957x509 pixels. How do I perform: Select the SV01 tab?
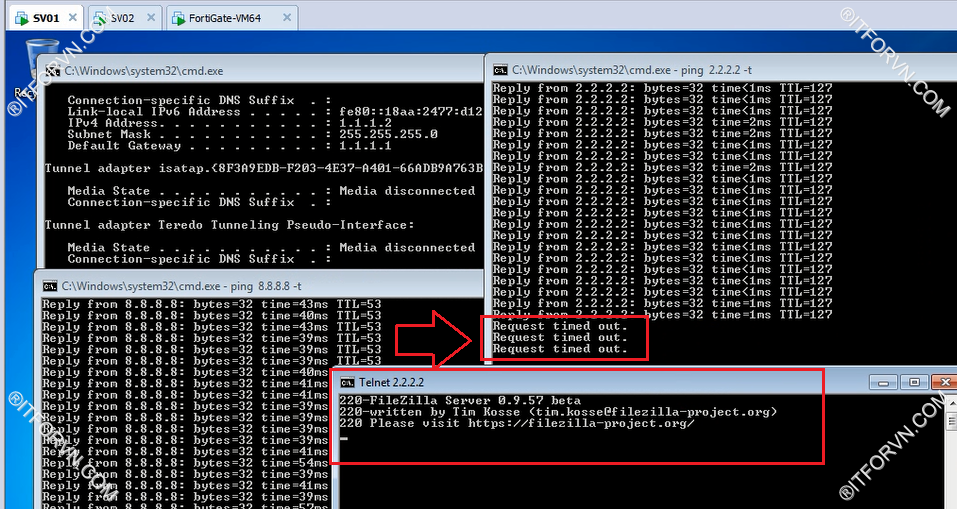[x=46, y=18]
